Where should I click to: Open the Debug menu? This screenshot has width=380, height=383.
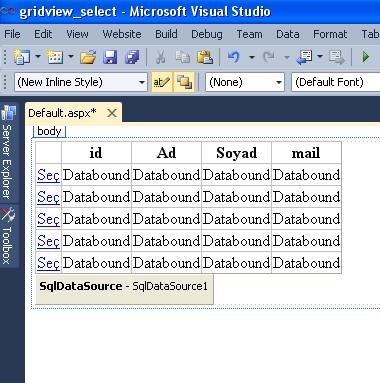coord(207,34)
